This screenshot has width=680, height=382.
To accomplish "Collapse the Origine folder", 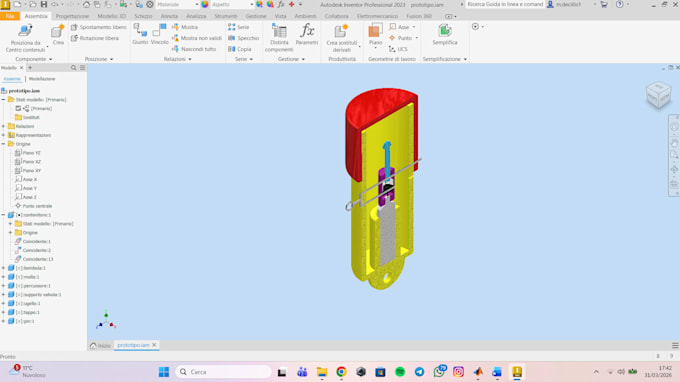I will coord(3,144).
